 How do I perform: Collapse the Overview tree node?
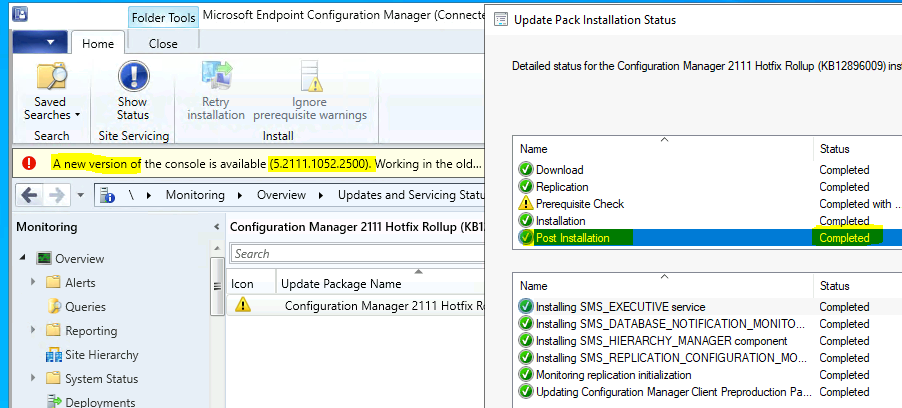pyautogui.click(x=22, y=257)
